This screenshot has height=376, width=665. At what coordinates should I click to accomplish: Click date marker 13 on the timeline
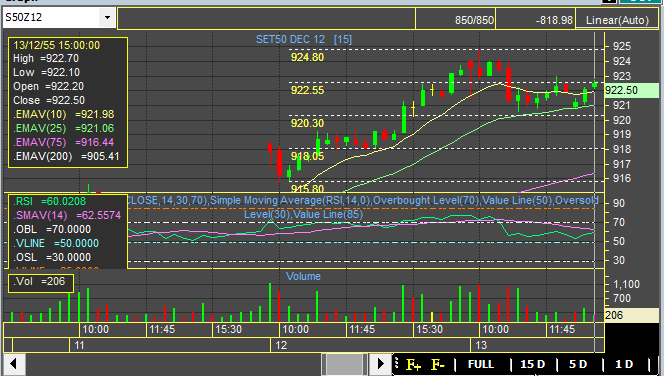pos(481,345)
